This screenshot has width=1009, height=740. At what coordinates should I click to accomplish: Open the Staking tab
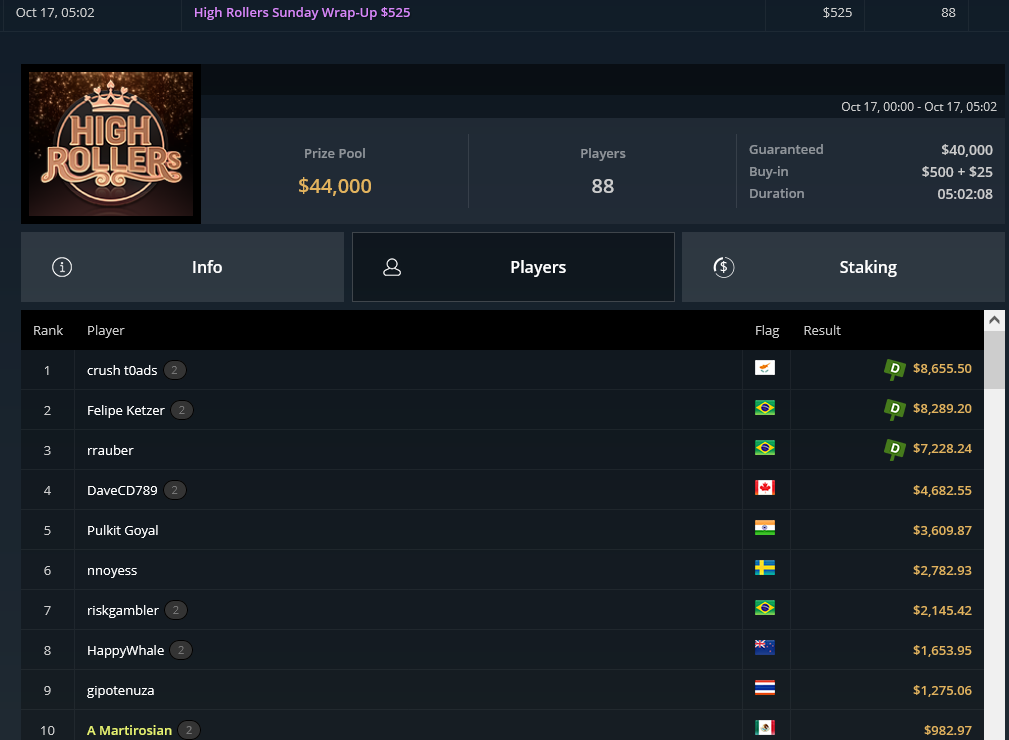point(843,267)
